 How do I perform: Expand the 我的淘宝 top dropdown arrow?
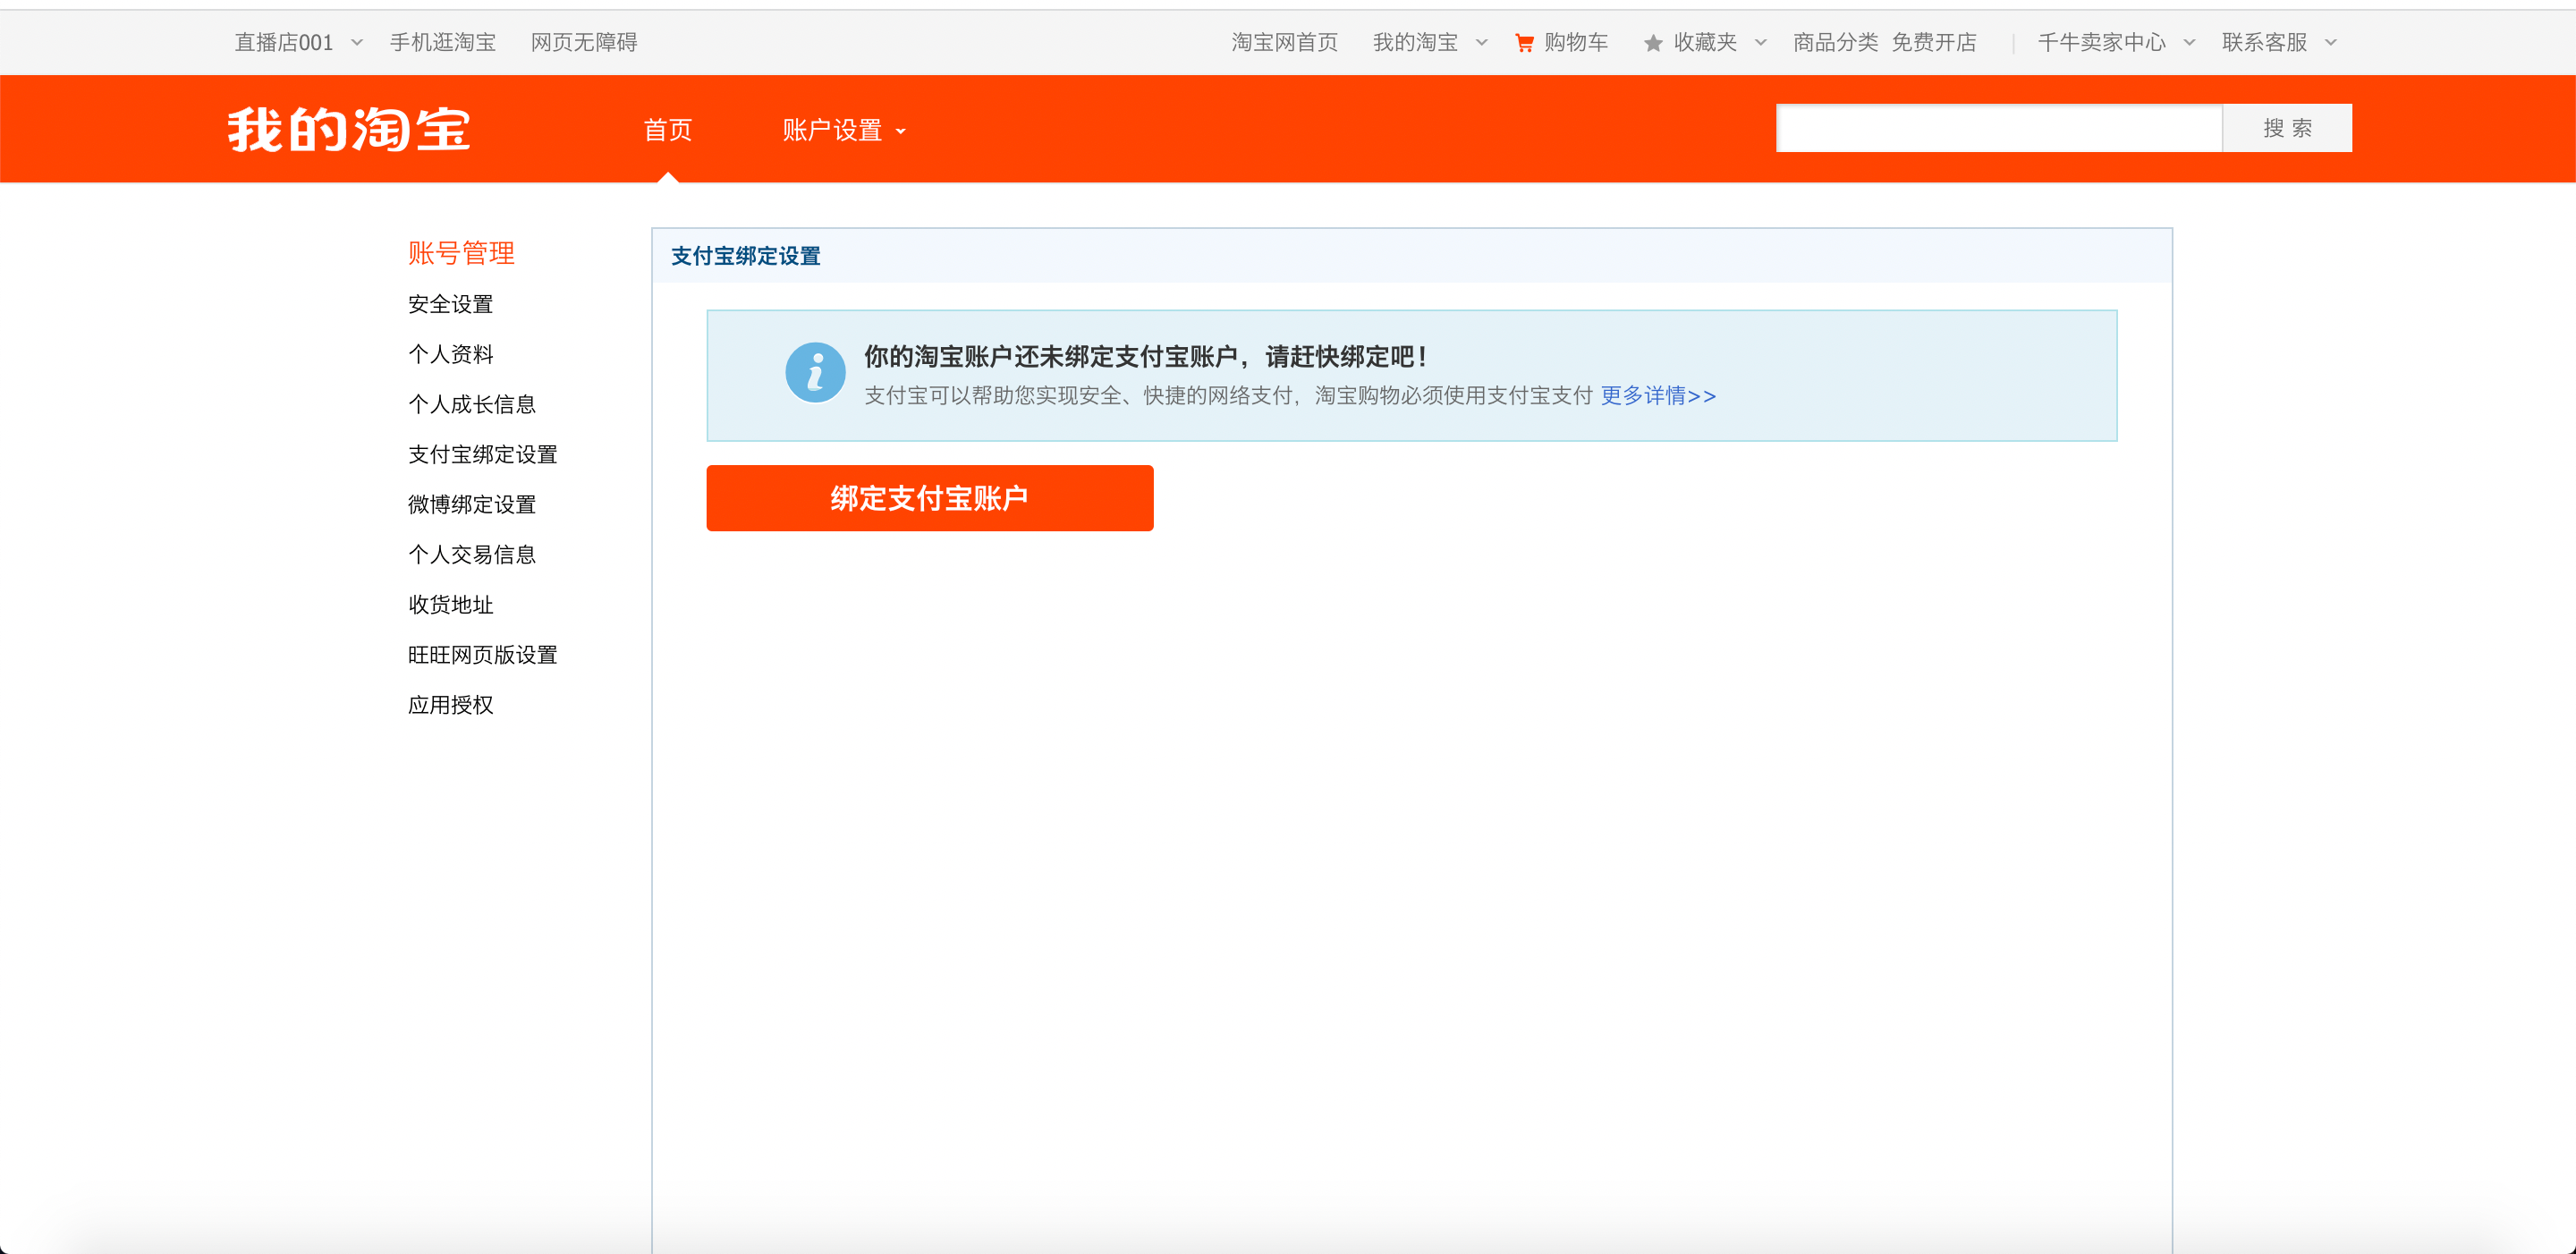pyautogui.click(x=1482, y=43)
